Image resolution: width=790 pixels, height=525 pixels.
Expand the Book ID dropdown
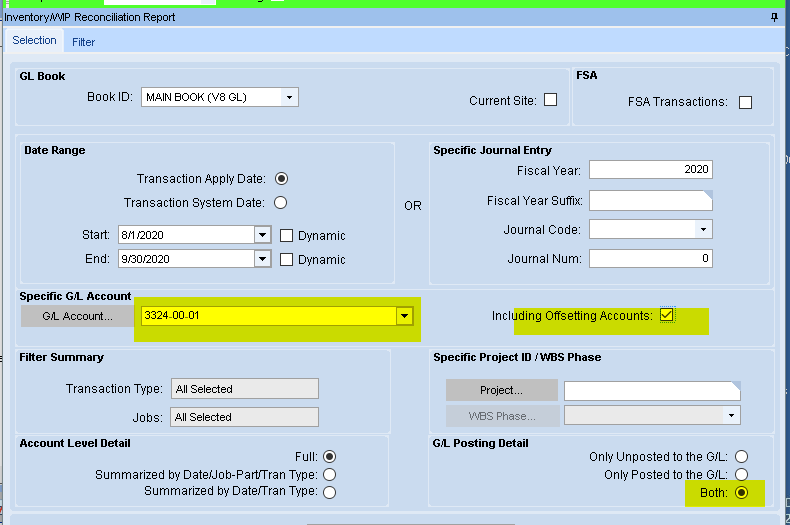point(289,97)
